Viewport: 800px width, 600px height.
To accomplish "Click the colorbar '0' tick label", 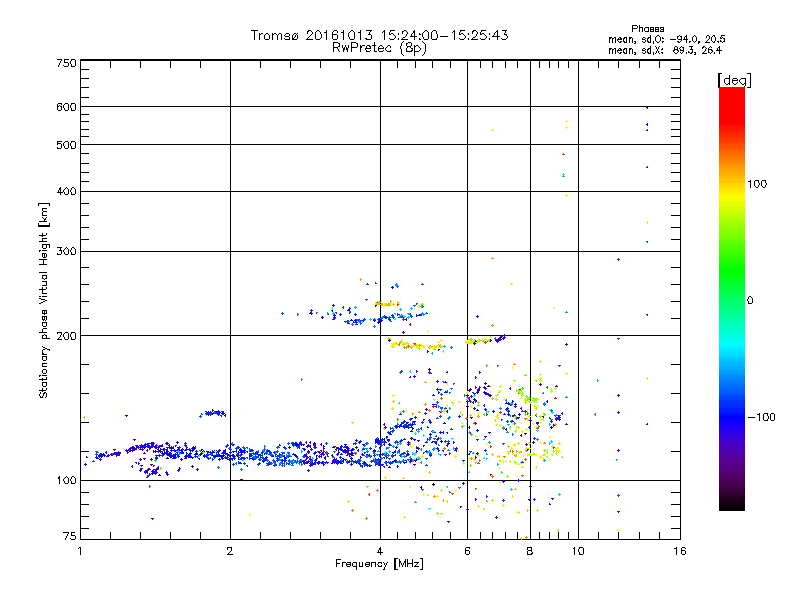I will pos(750,301).
